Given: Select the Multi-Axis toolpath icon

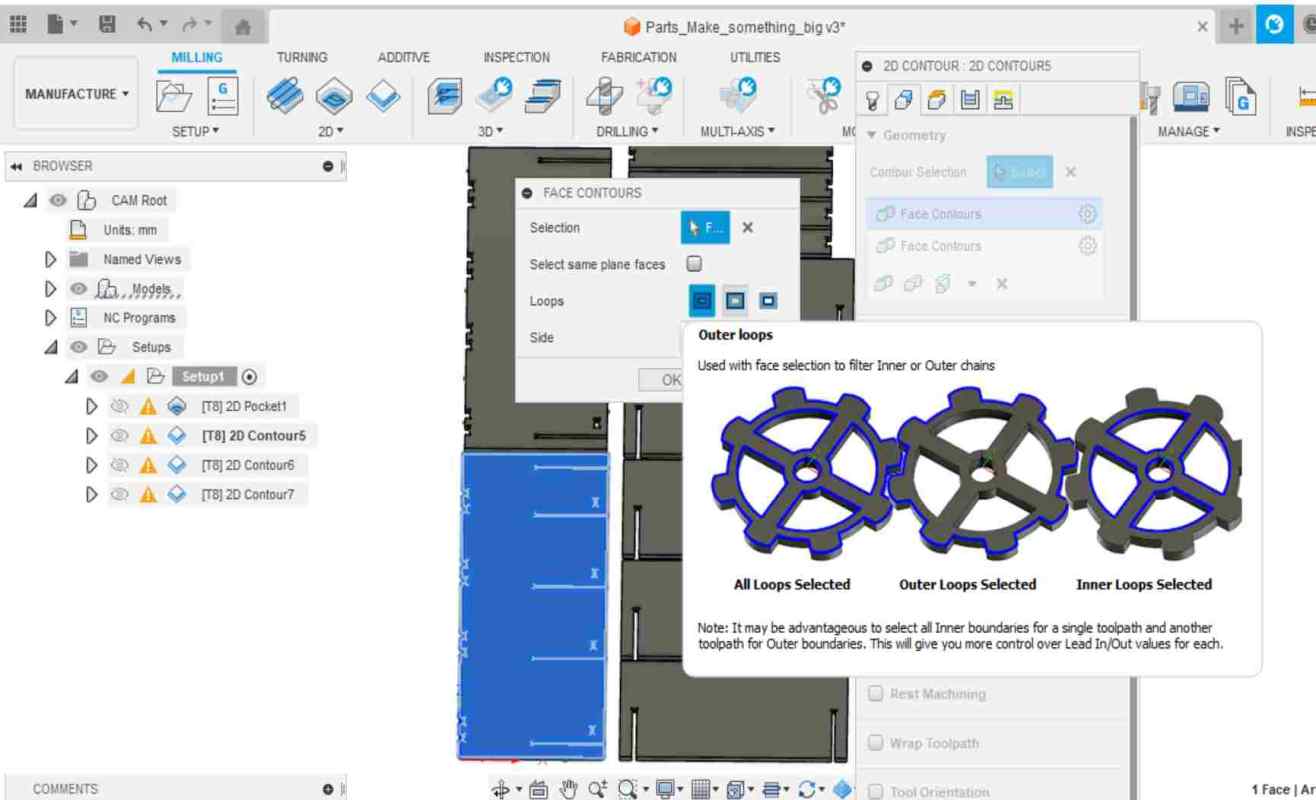Looking at the screenshot, I should 739,97.
